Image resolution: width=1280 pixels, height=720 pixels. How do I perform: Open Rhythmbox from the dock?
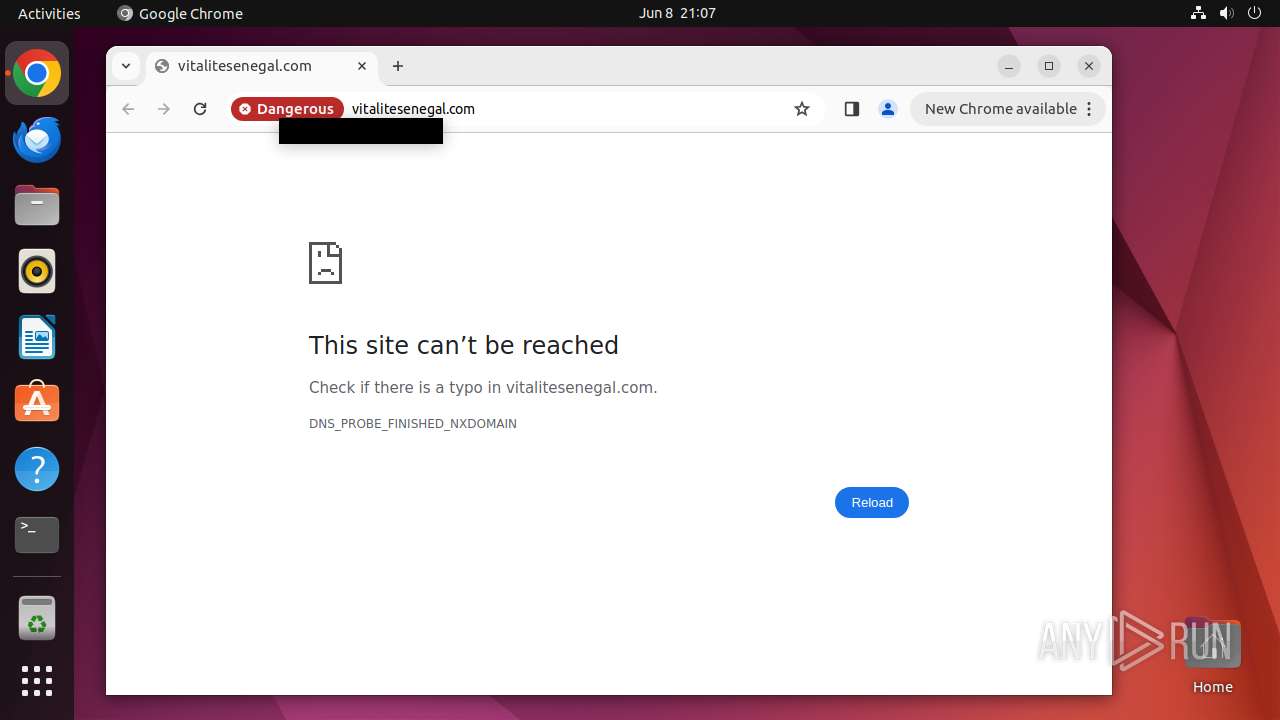pyautogui.click(x=37, y=271)
